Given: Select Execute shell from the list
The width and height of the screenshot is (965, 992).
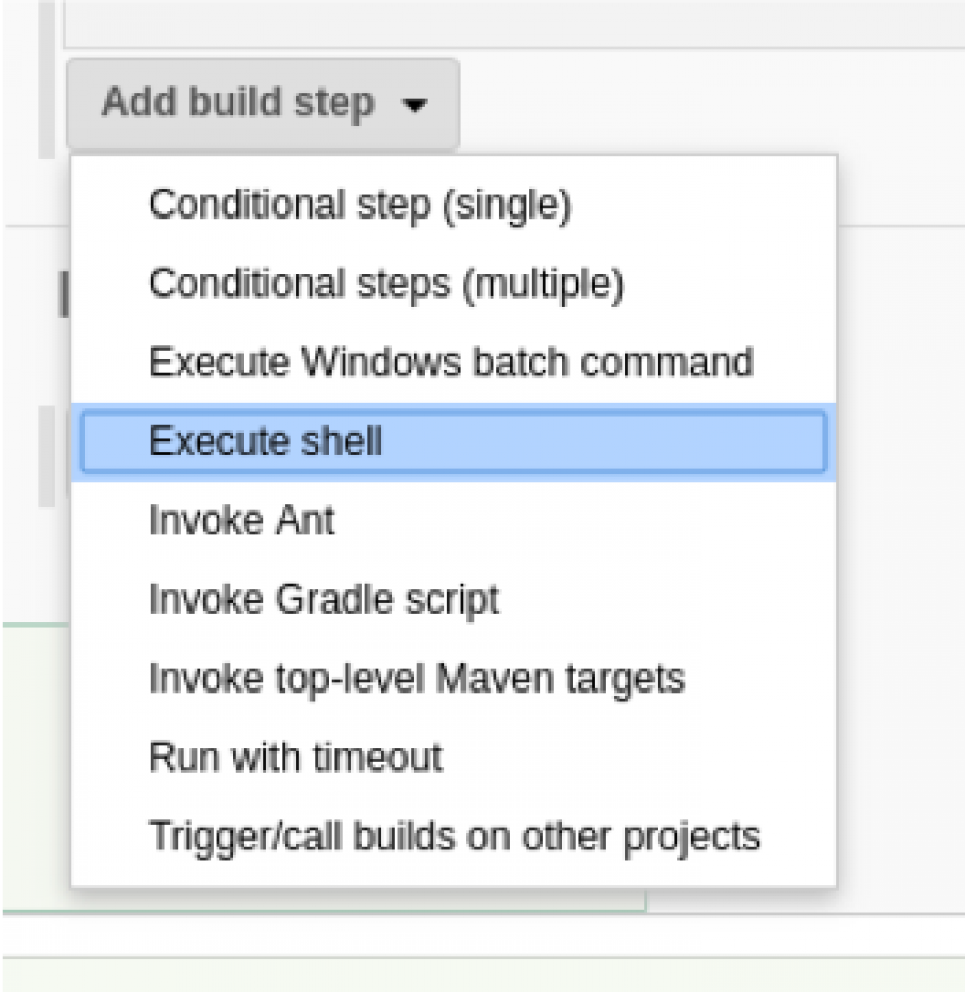Looking at the screenshot, I should (265, 441).
